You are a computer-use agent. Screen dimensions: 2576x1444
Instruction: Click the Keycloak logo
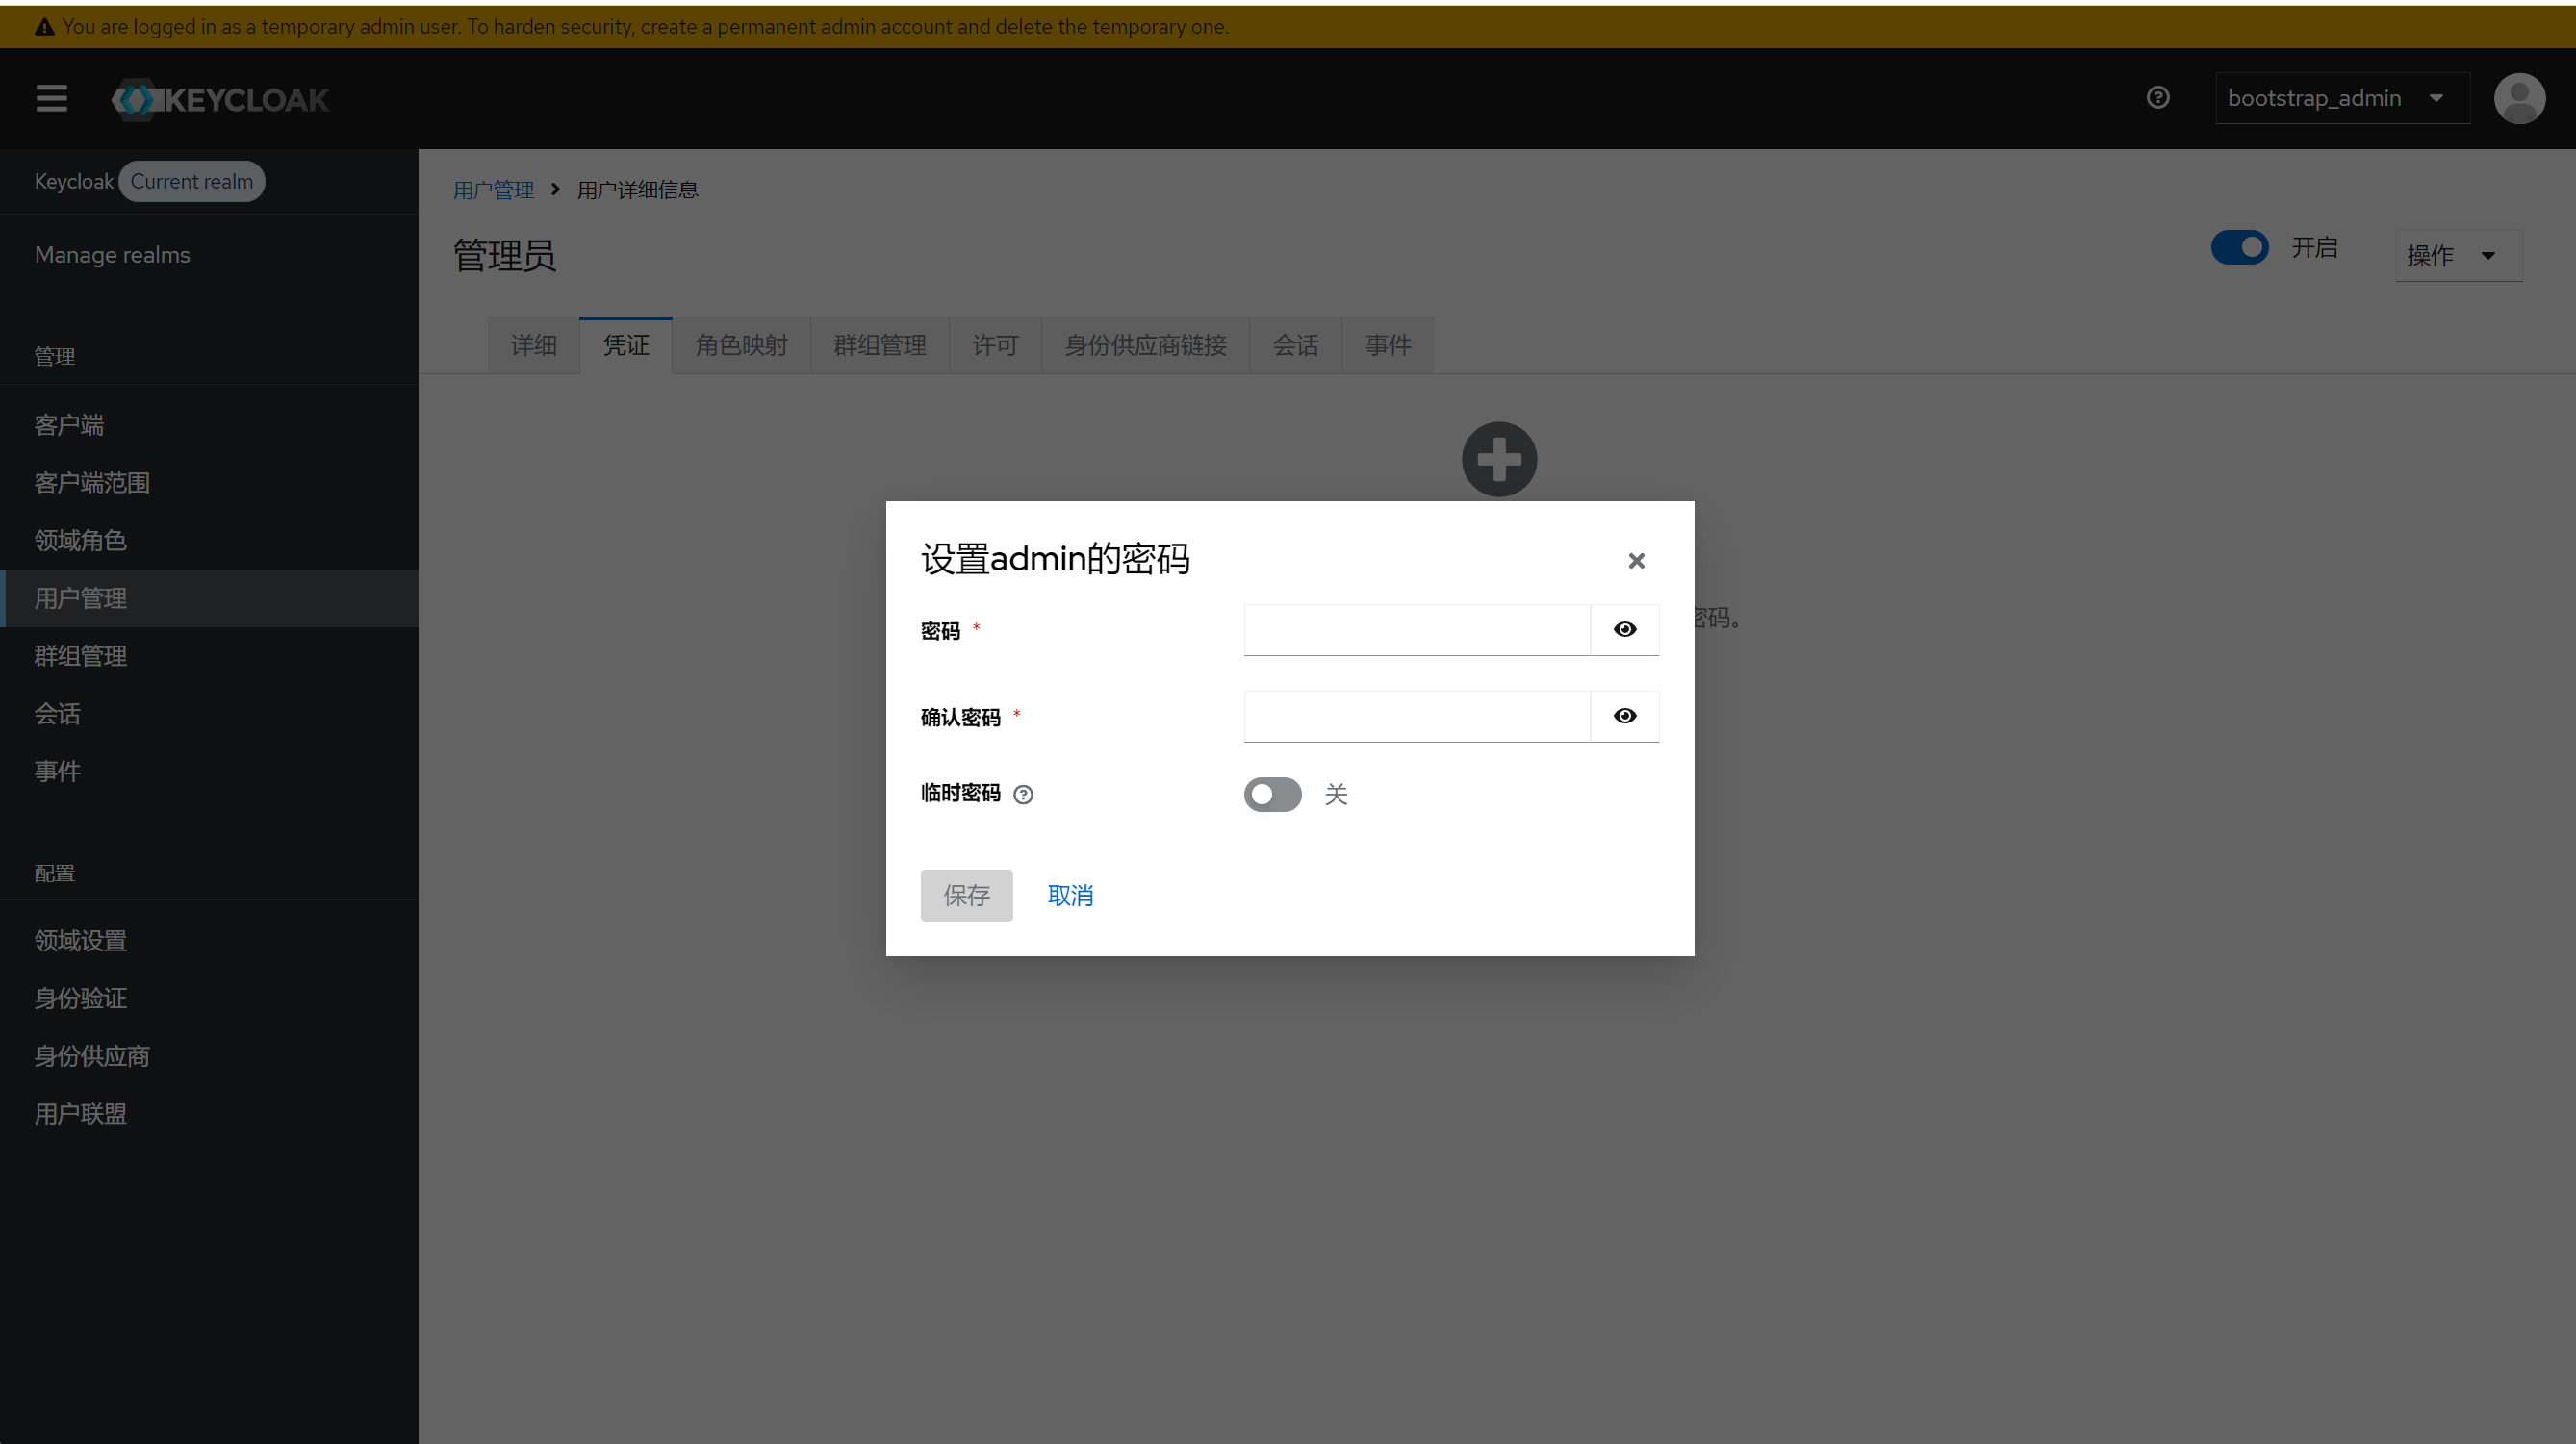pyautogui.click(x=220, y=99)
